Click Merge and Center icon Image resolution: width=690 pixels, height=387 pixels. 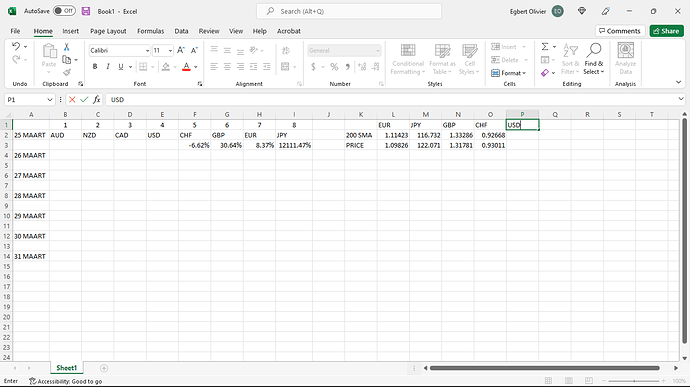[285, 66]
